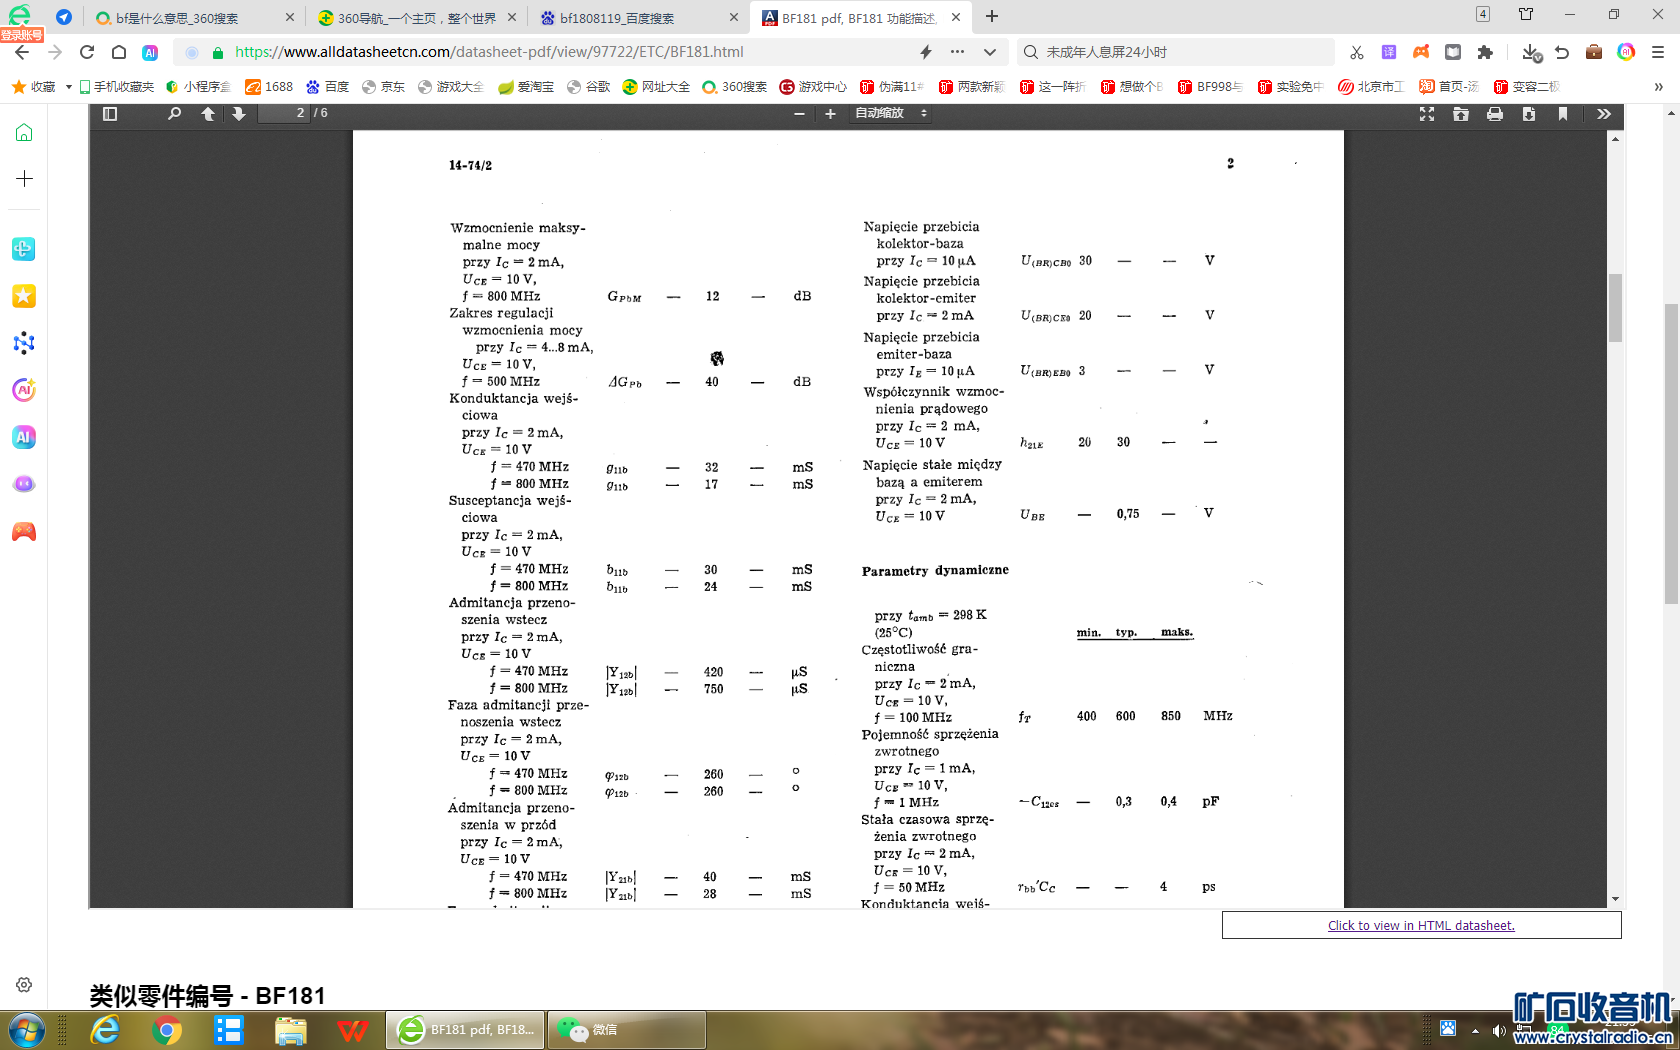
Task: Go to the browser home page
Action: coord(119,52)
